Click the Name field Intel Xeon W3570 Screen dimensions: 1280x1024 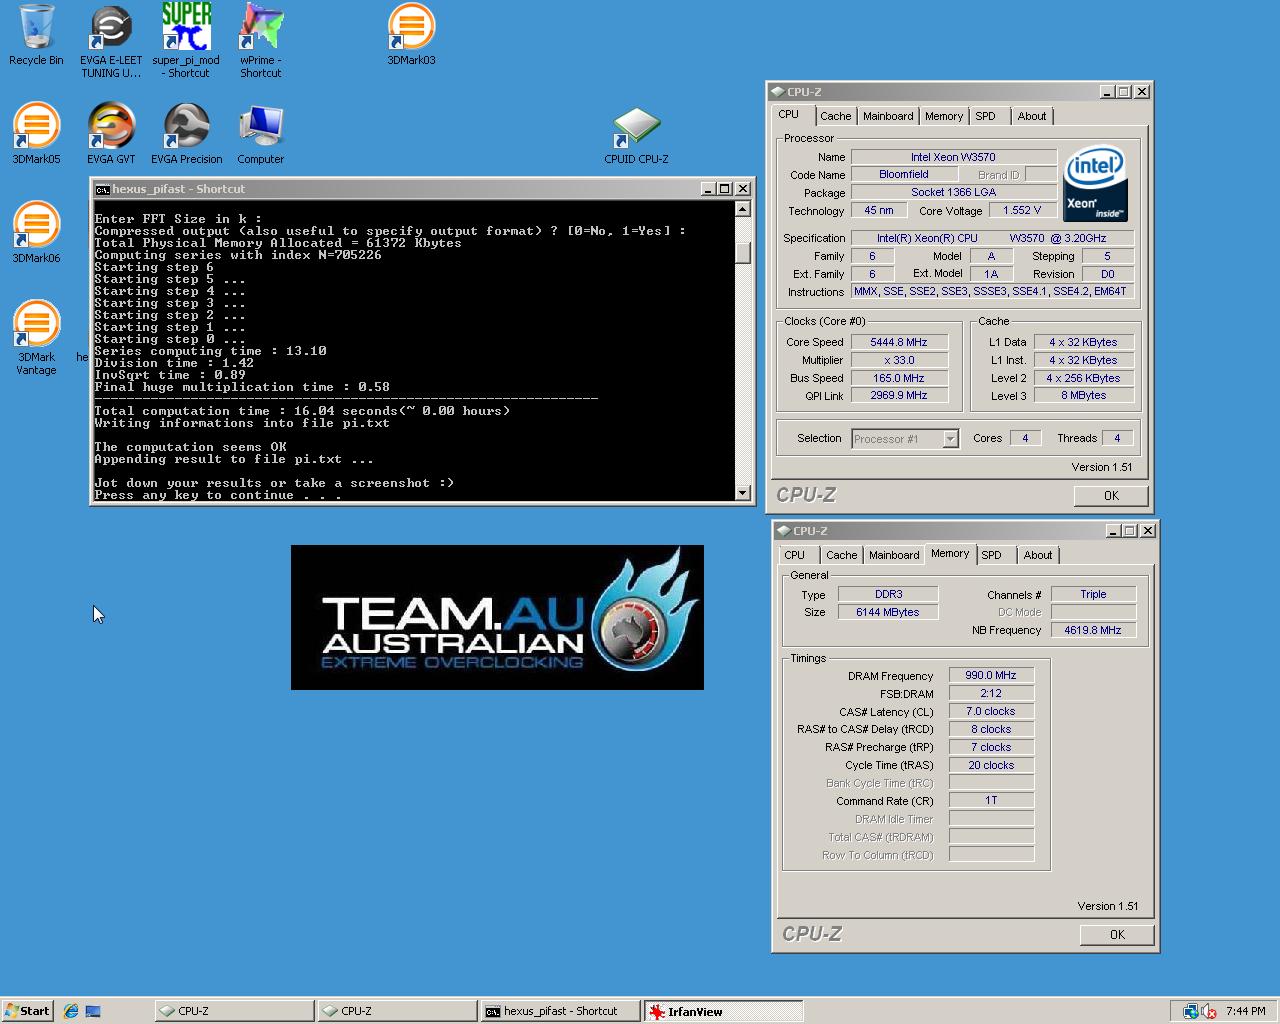pos(953,157)
